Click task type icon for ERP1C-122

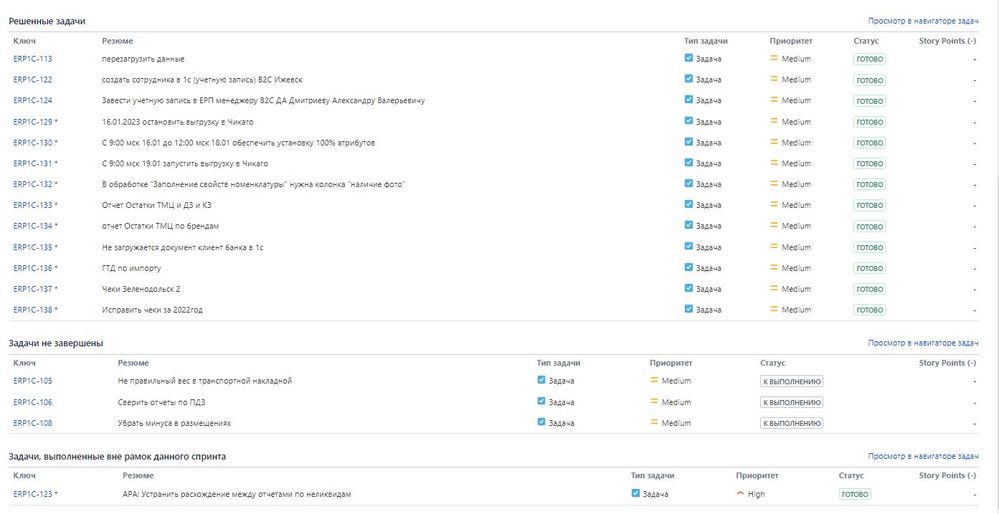[688, 78]
